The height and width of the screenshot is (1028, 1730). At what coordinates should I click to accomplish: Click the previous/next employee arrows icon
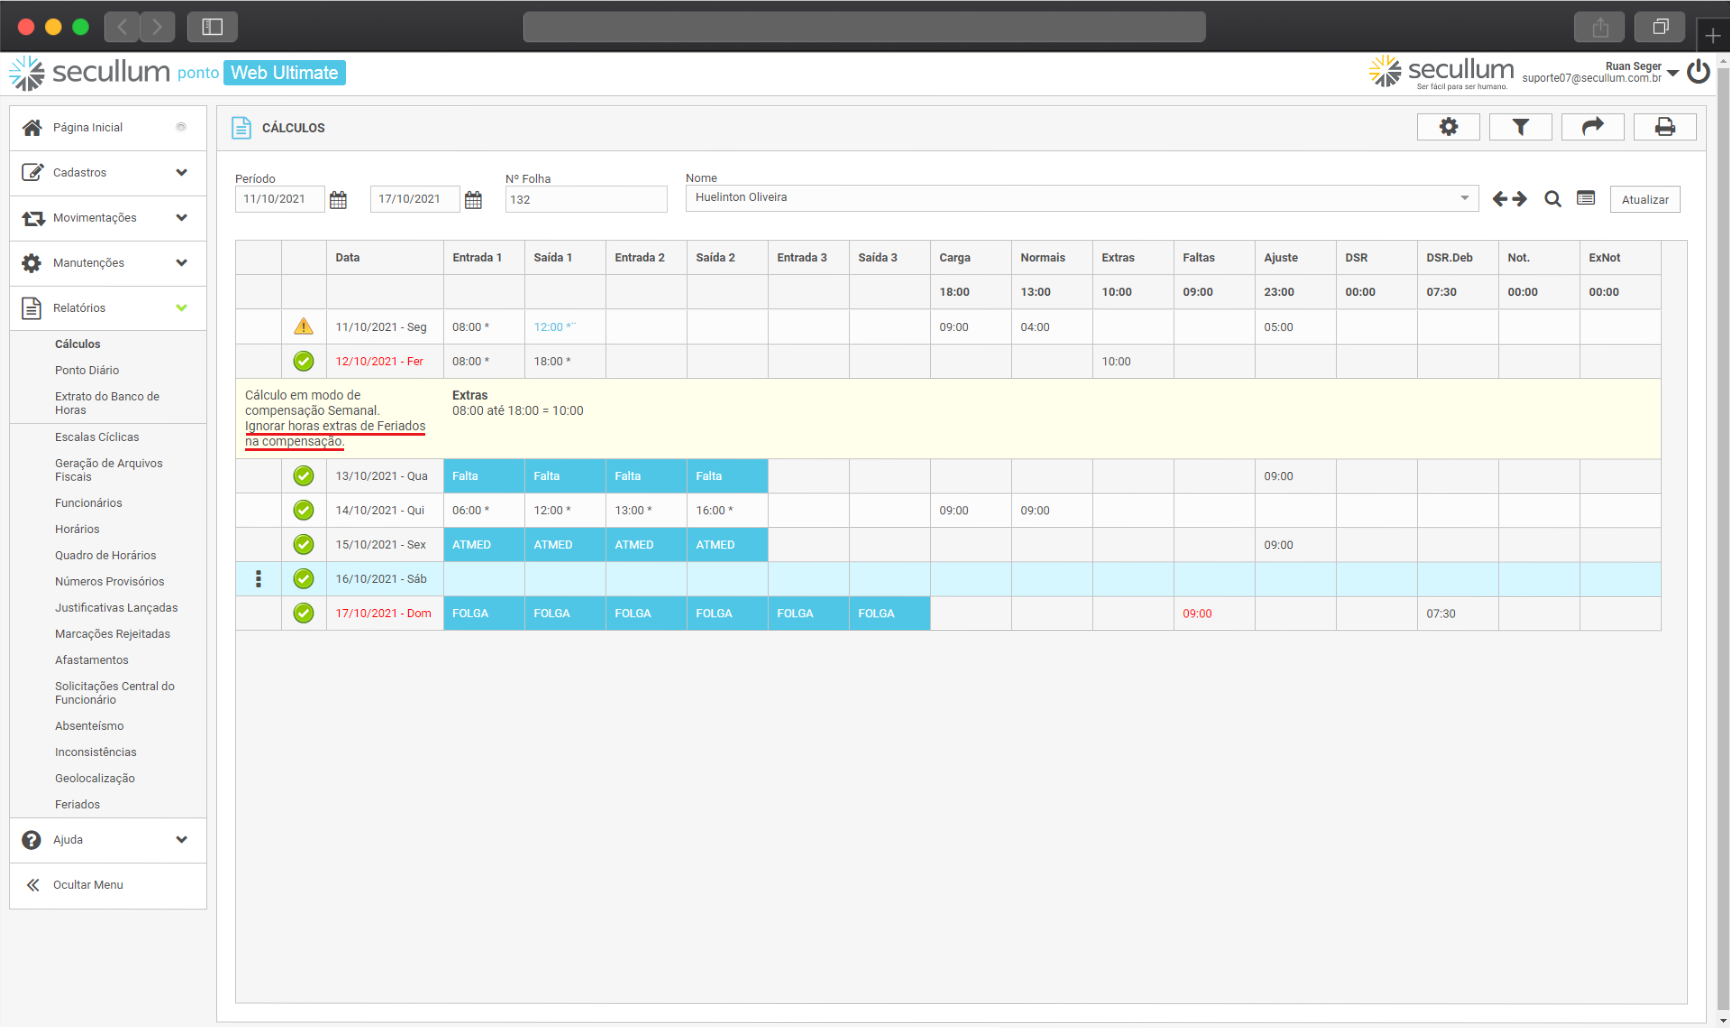coord(1509,199)
